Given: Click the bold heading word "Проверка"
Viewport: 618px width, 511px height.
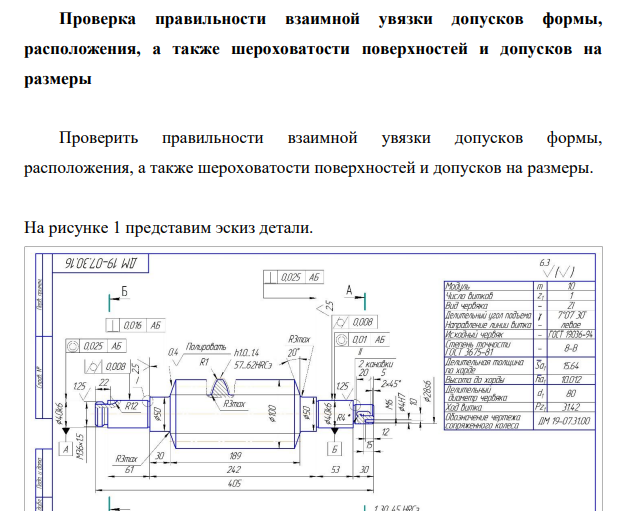Looking at the screenshot, I should click(97, 19).
